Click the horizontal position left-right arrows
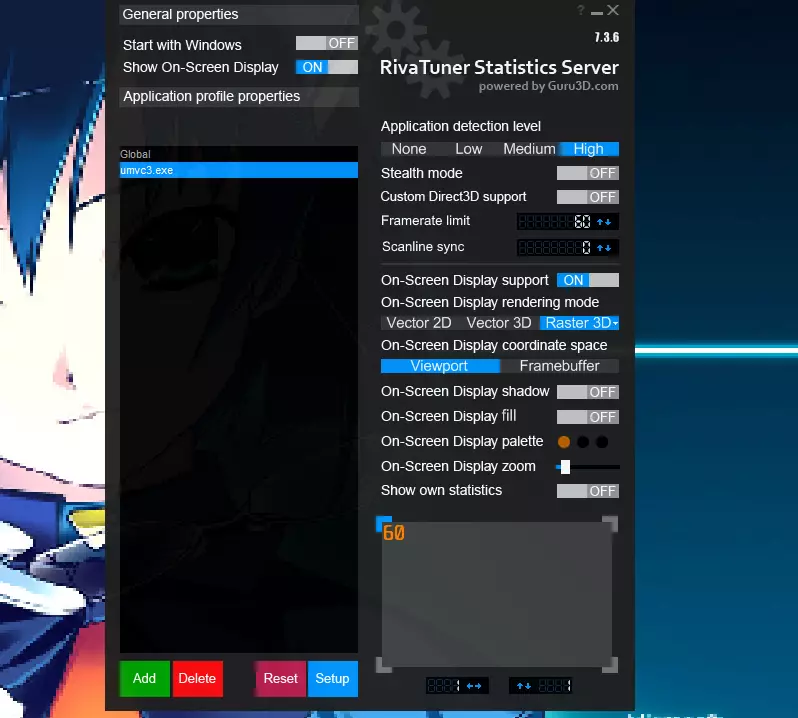The image size is (798, 718). [x=474, y=686]
